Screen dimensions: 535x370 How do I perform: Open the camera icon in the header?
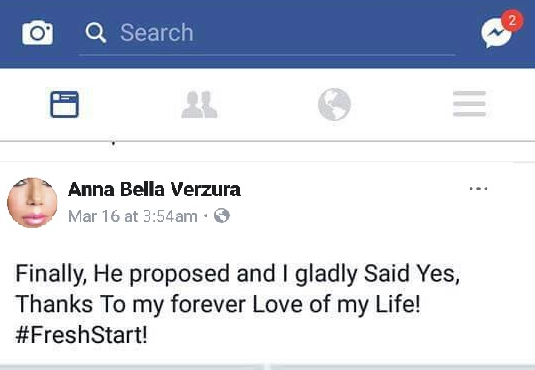pyautogui.click(x=38, y=33)
